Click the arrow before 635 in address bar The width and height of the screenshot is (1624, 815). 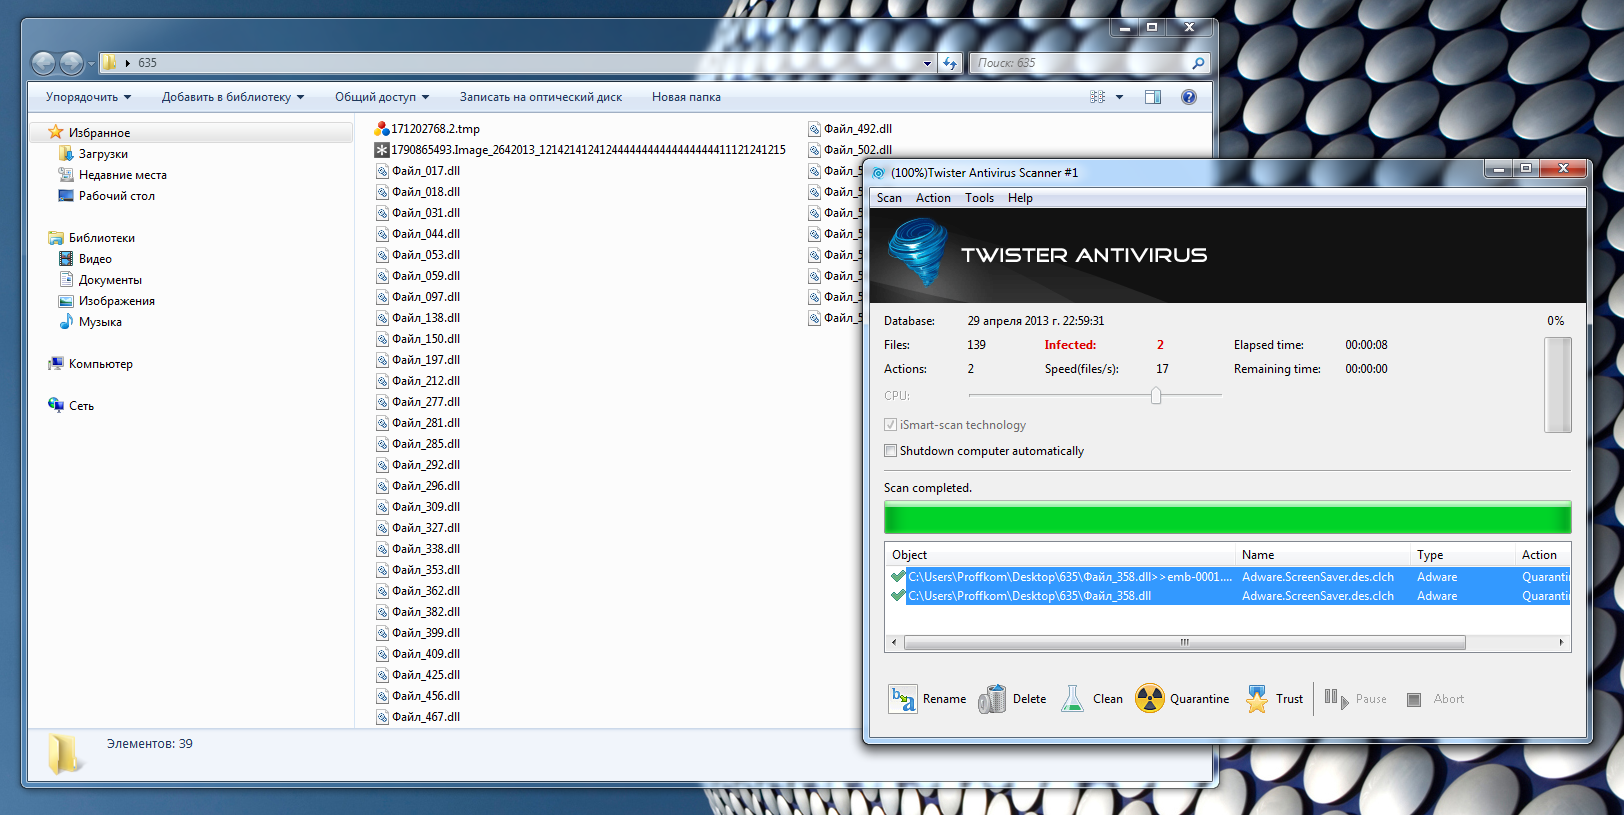coord(128,63)
